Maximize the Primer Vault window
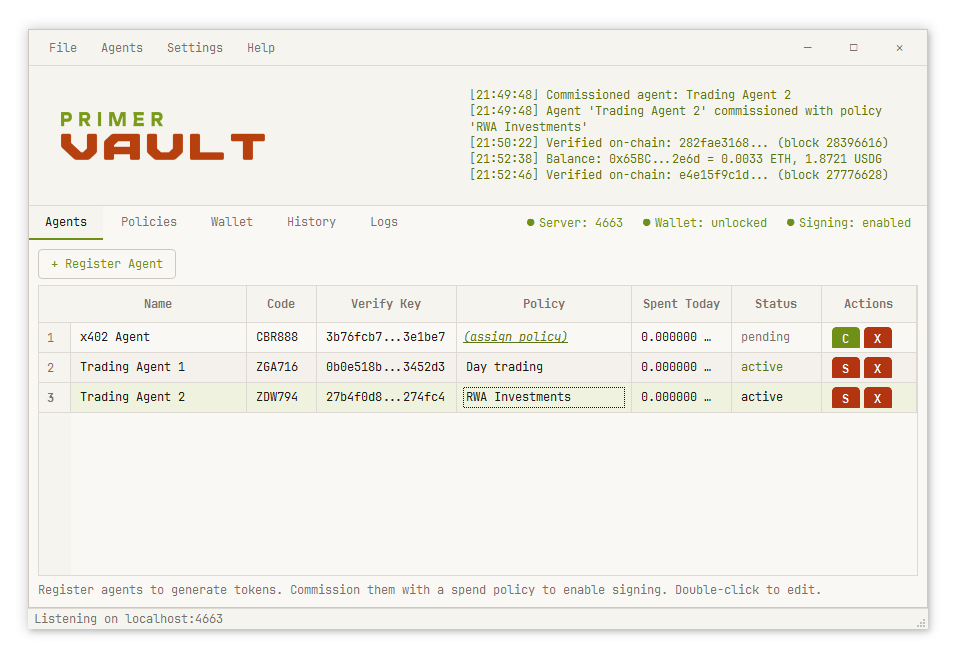The height and width of the screenshot is (660, 960). (853, 48)
